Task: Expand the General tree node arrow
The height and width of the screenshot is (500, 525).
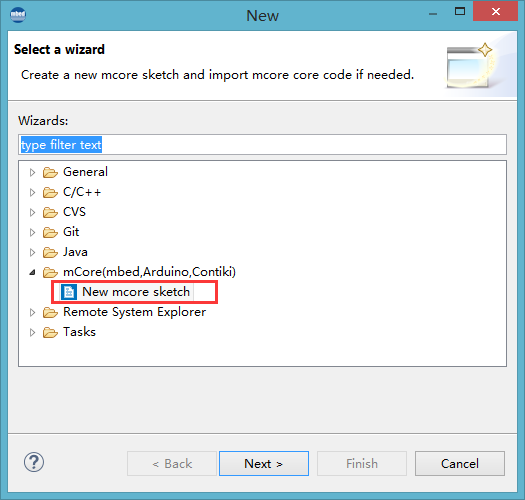Action: click(x=32, y=172)
